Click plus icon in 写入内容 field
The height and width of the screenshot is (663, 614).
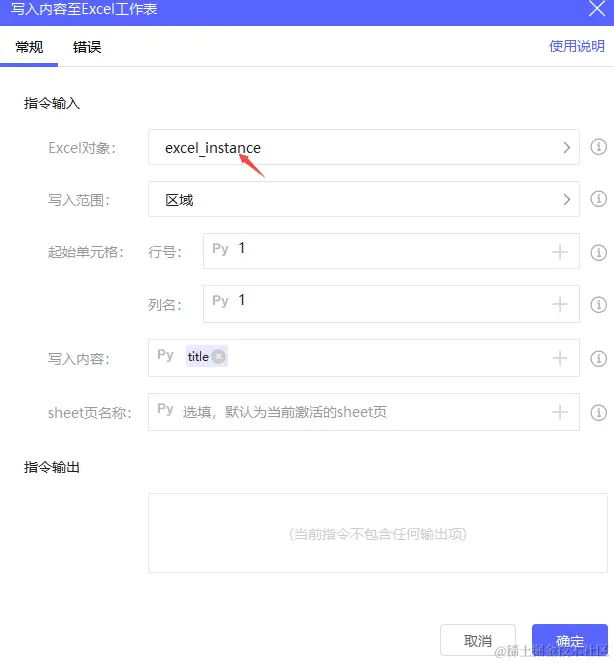point(560,358)
